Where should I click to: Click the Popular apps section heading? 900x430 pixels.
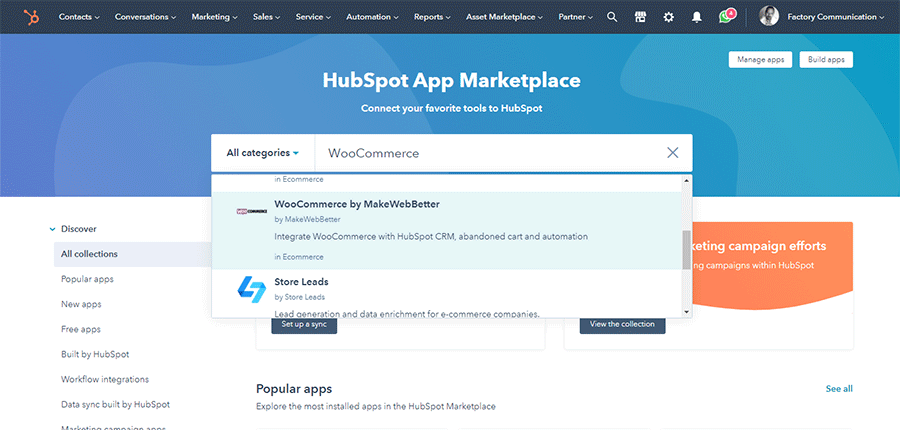pyautogui.click(x=294, y=389)
